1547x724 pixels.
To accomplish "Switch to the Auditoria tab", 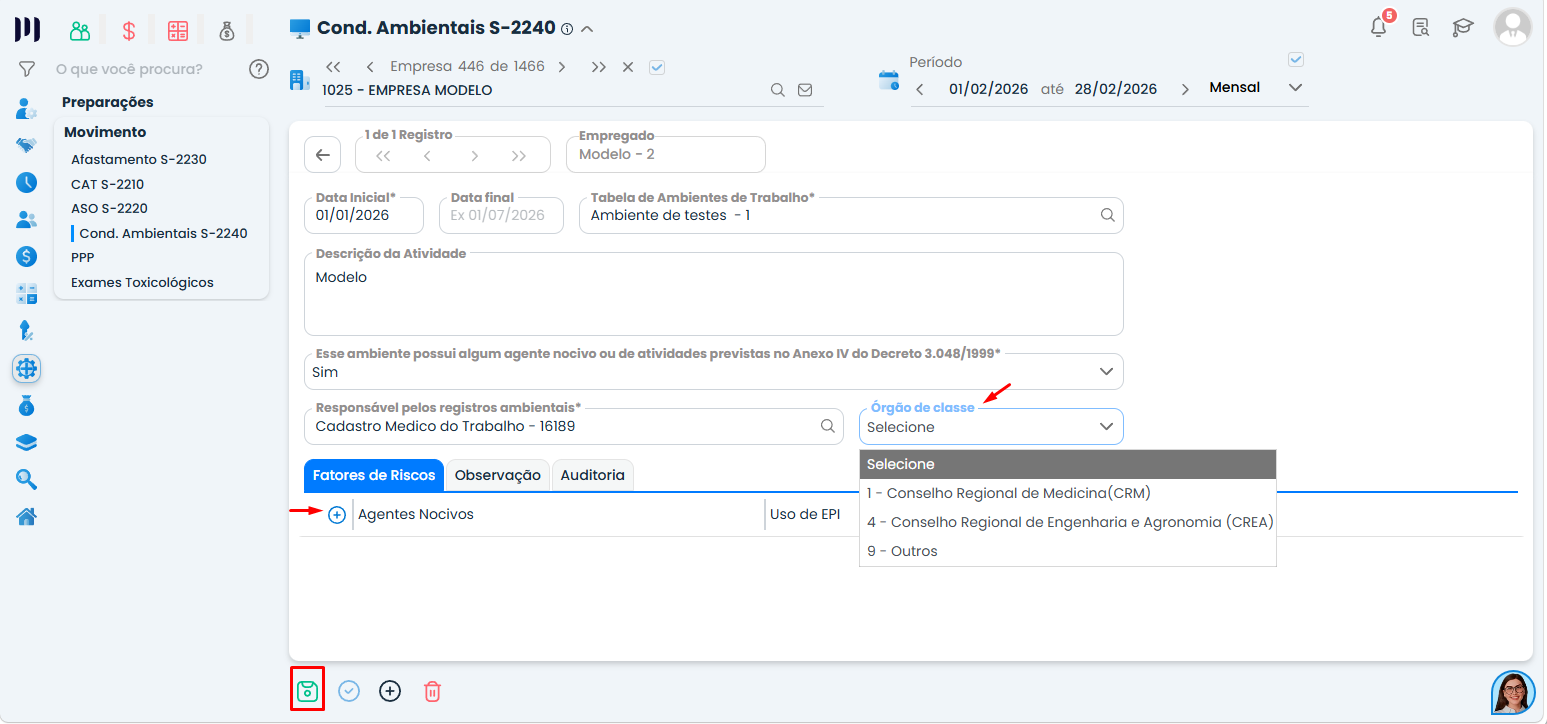I will (592, 476).
